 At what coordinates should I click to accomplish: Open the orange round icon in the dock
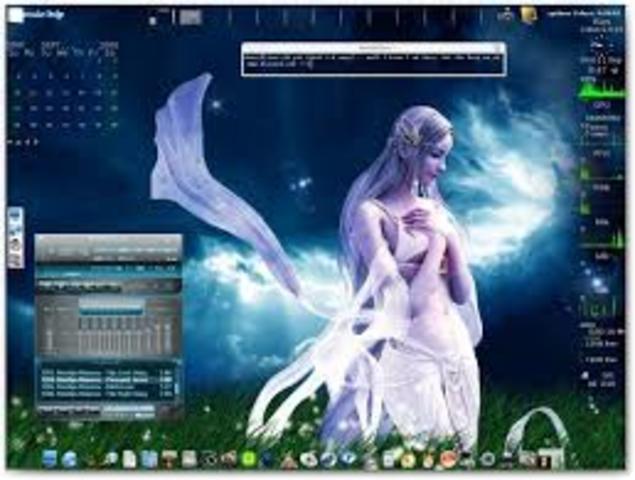(448, 459)
